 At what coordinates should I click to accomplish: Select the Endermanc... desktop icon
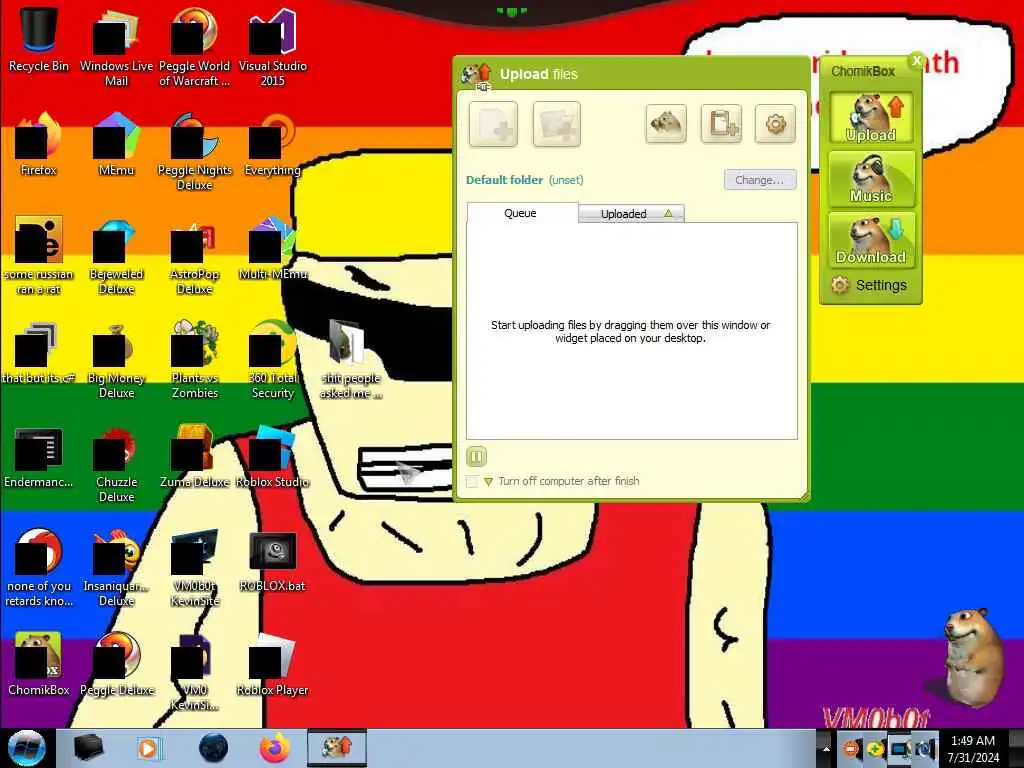[x=39, y=457]
